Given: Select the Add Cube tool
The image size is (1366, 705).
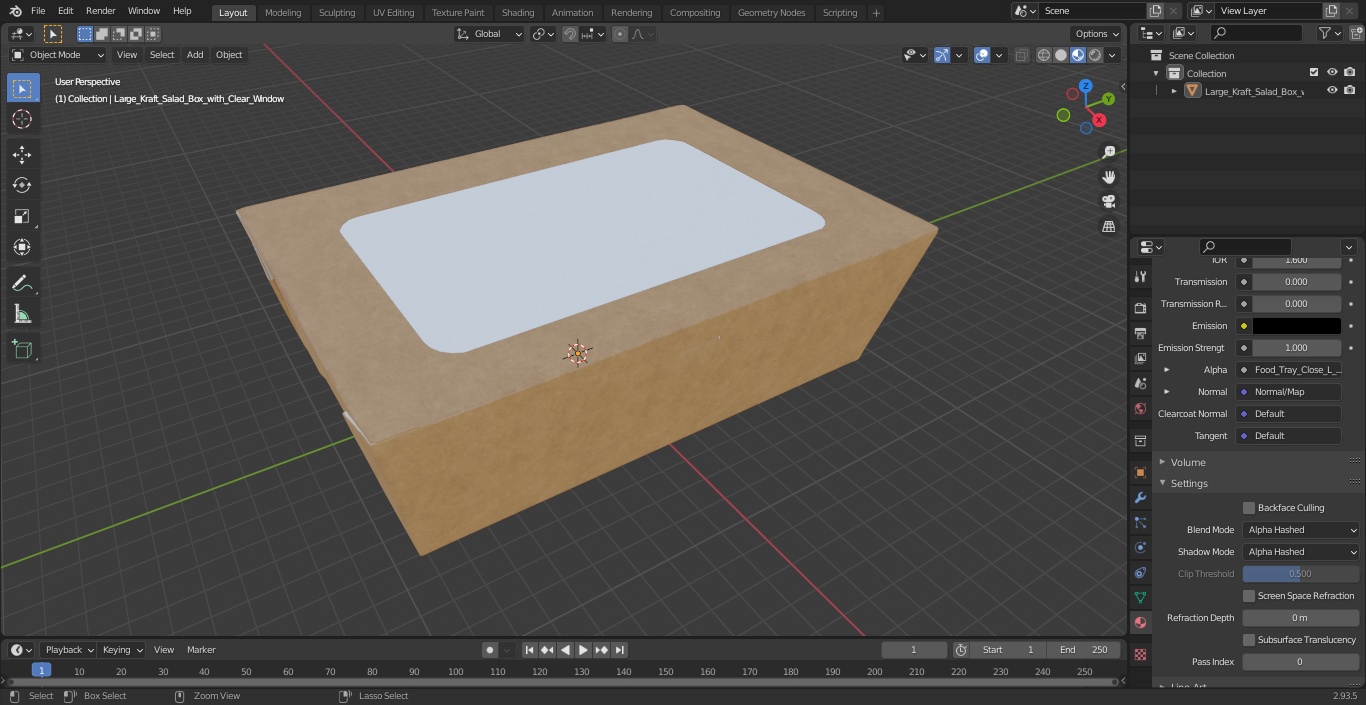Looking at the screenshot, I should click(x=22, y=350).
